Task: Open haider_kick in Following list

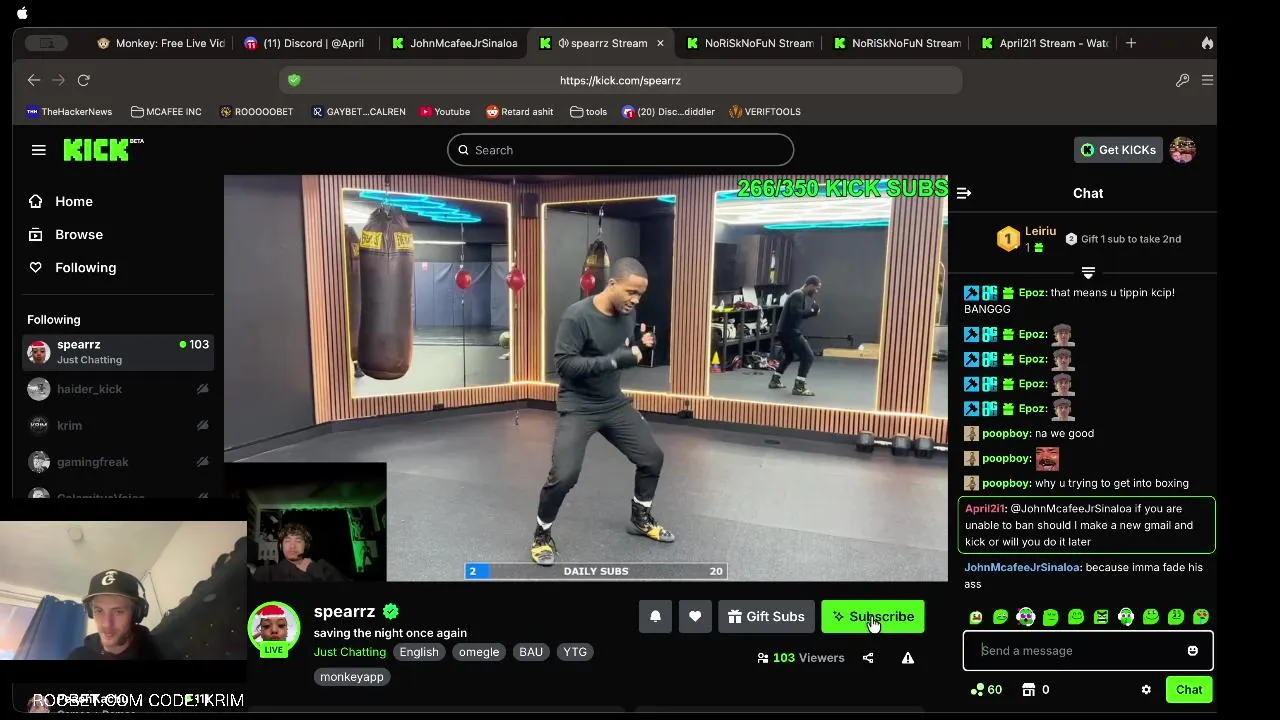Action: click(x=118, y=389)
